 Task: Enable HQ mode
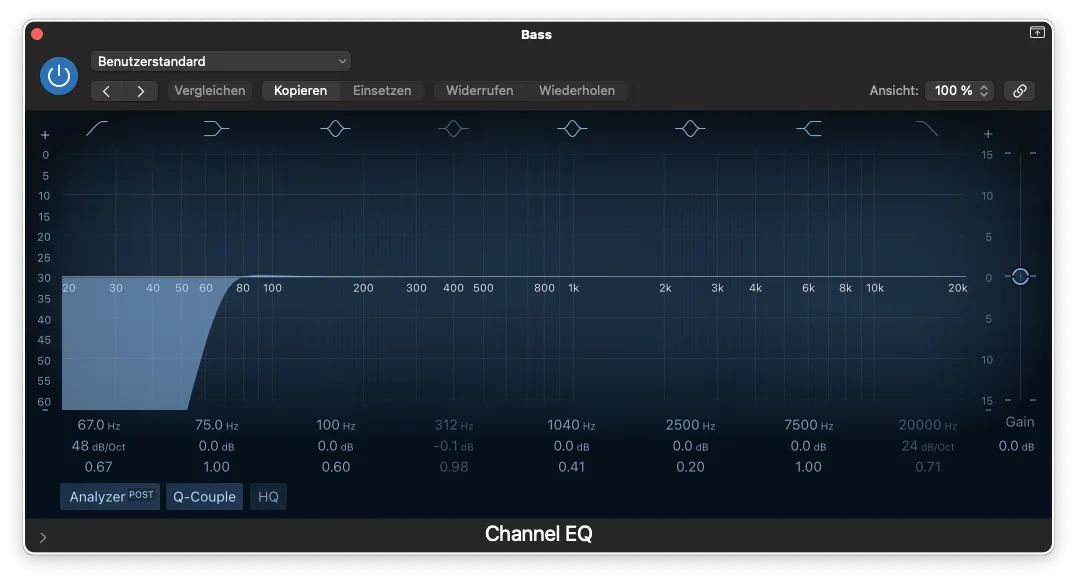(x=268, y=497)
